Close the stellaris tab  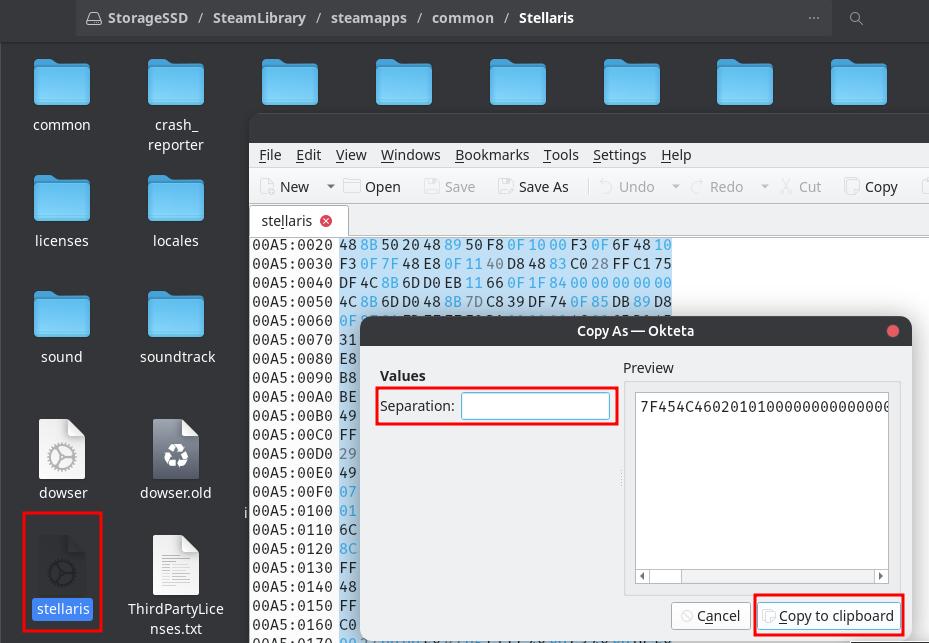(x=326, y=221)
